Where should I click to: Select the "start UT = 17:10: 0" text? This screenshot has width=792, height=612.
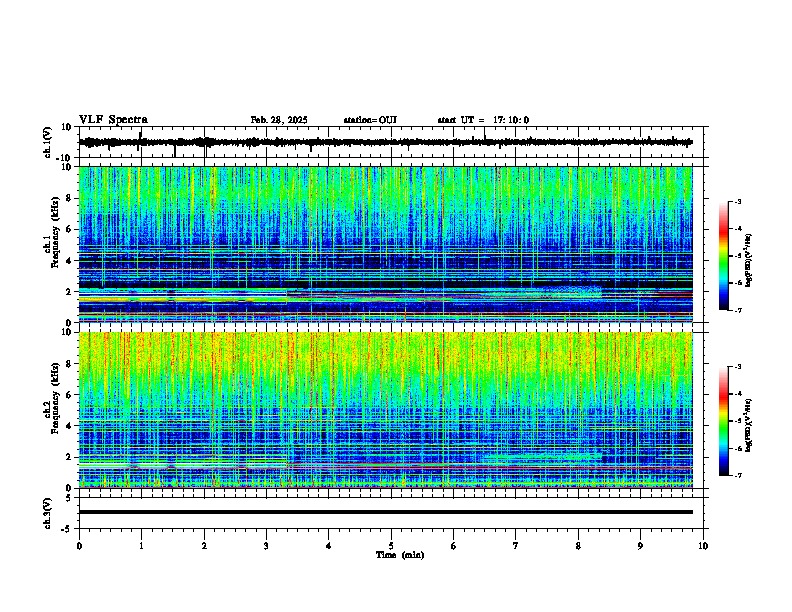pyautogui.click(x=483, y=120)
